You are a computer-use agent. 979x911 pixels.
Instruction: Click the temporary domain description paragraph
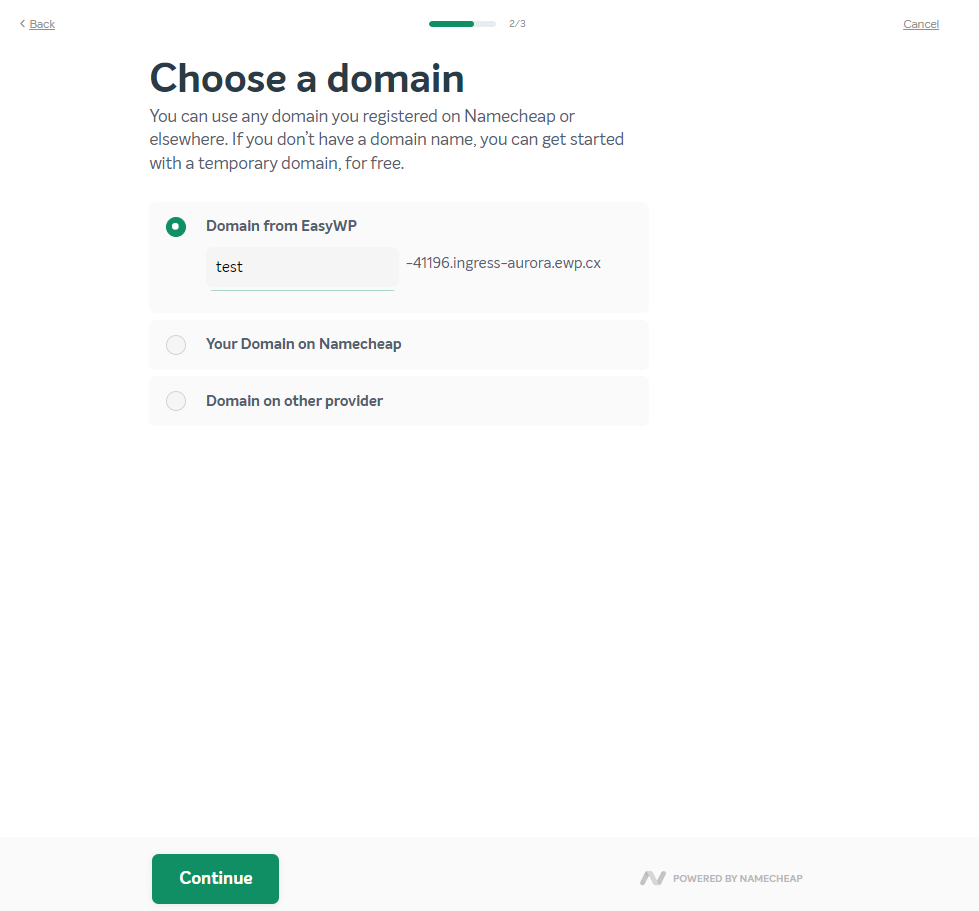coord(386,140)
